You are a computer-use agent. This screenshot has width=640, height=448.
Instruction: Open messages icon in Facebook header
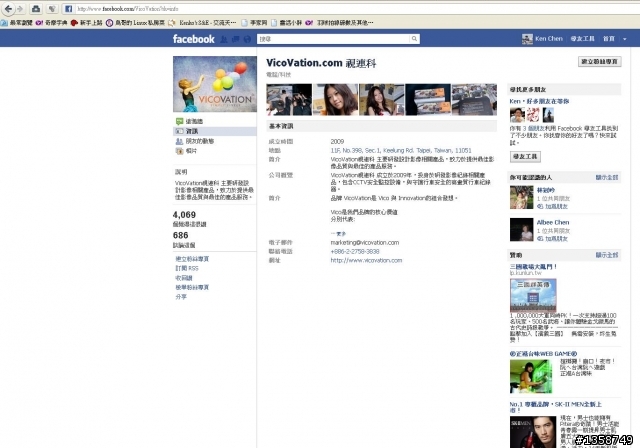coord(236,39)
